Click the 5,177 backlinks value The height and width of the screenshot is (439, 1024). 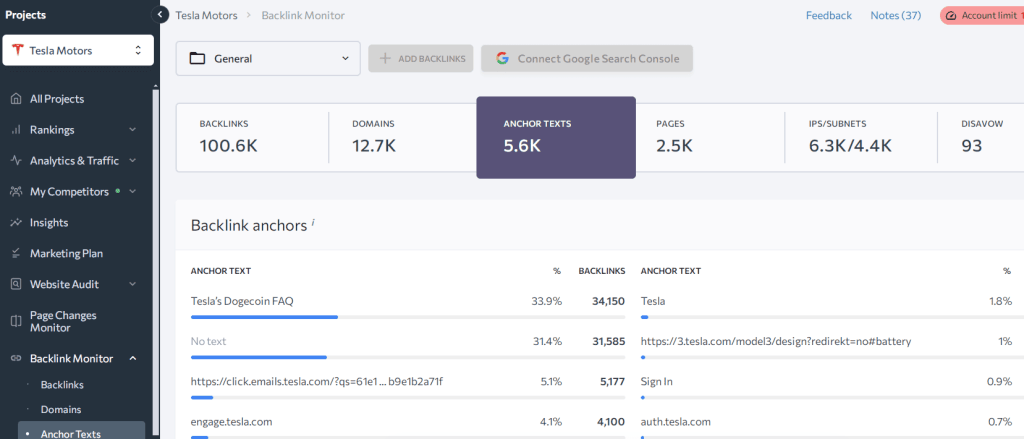pos(612,382)
